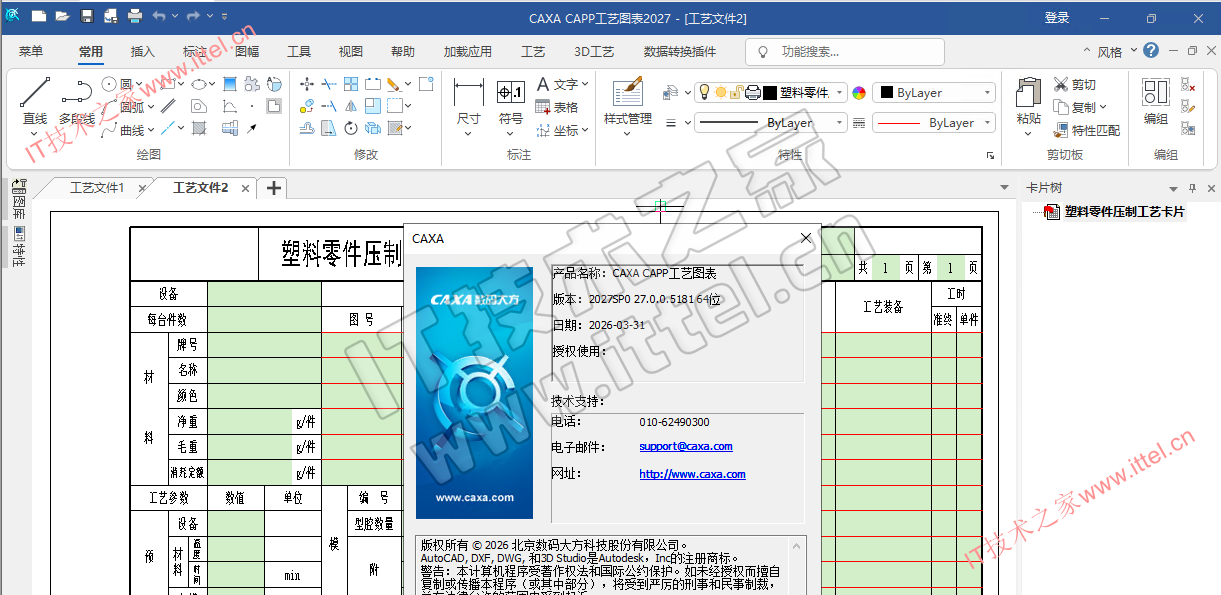Viewport: 1221px width, 595px height.
Task: Click the parallel lines tool icon
Action: [x=168, y=106]
